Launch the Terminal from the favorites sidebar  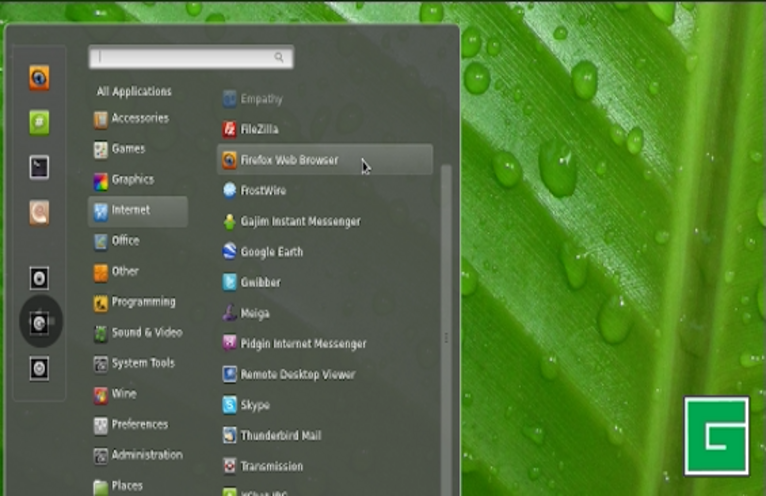39,167
